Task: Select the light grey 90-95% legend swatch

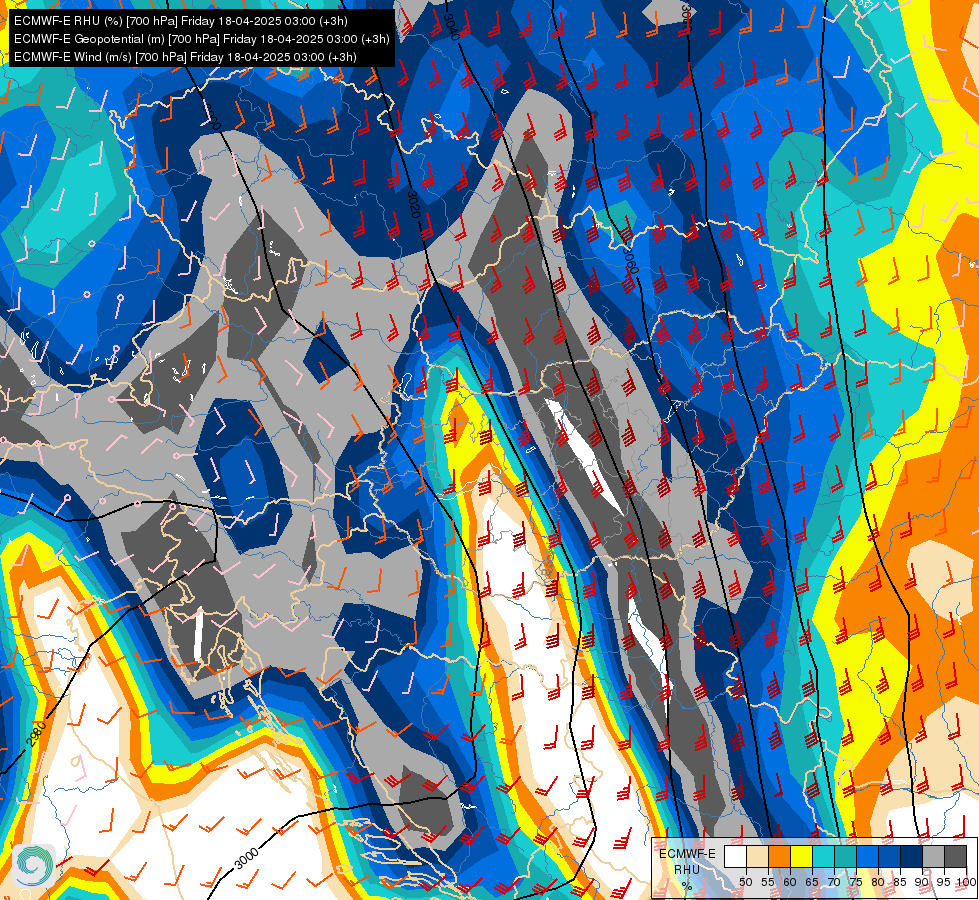Action: (933, 856)
